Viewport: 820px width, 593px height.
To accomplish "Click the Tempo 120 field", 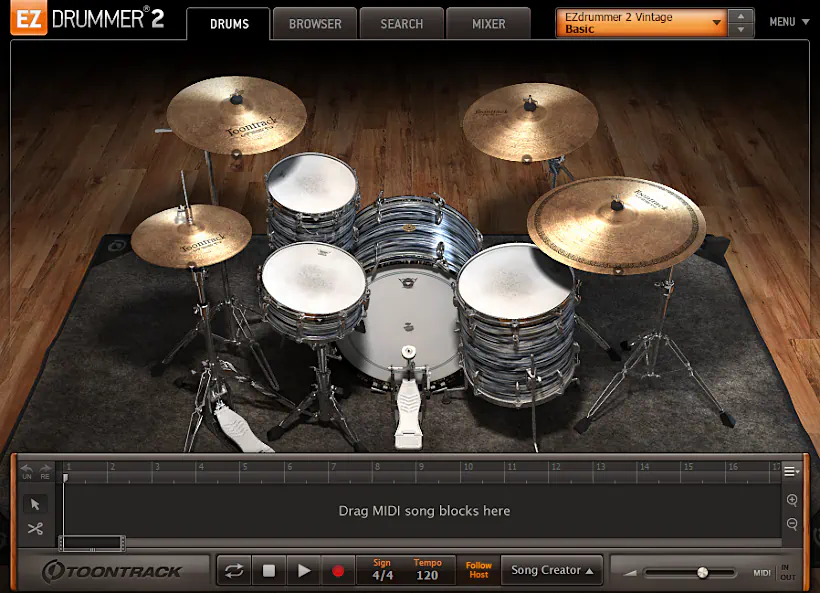I will 427,571.
